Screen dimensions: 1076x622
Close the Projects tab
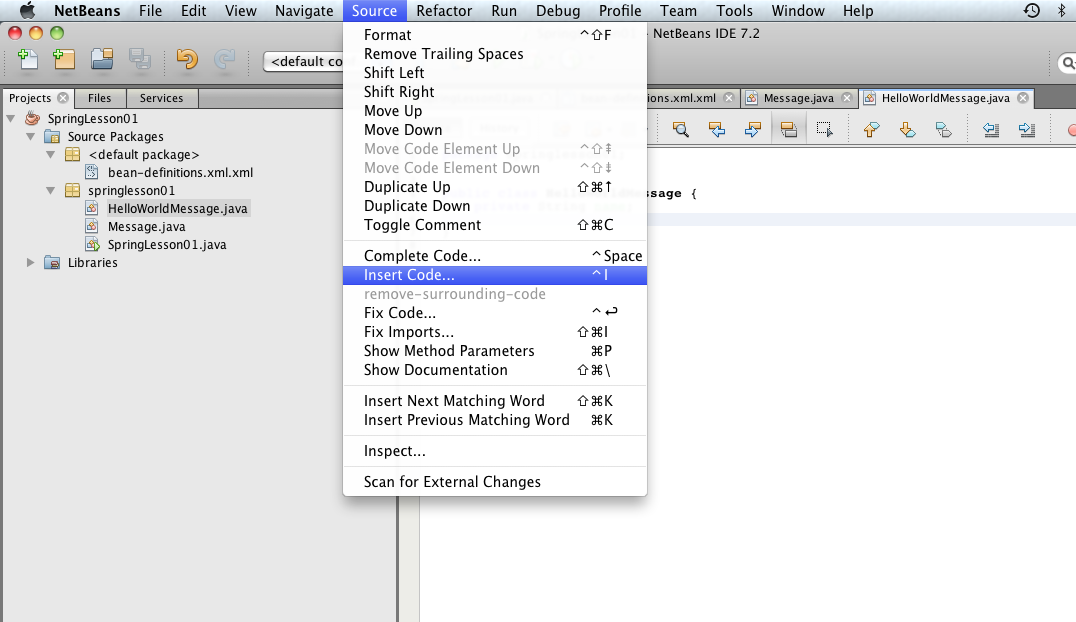pos(63,98)
